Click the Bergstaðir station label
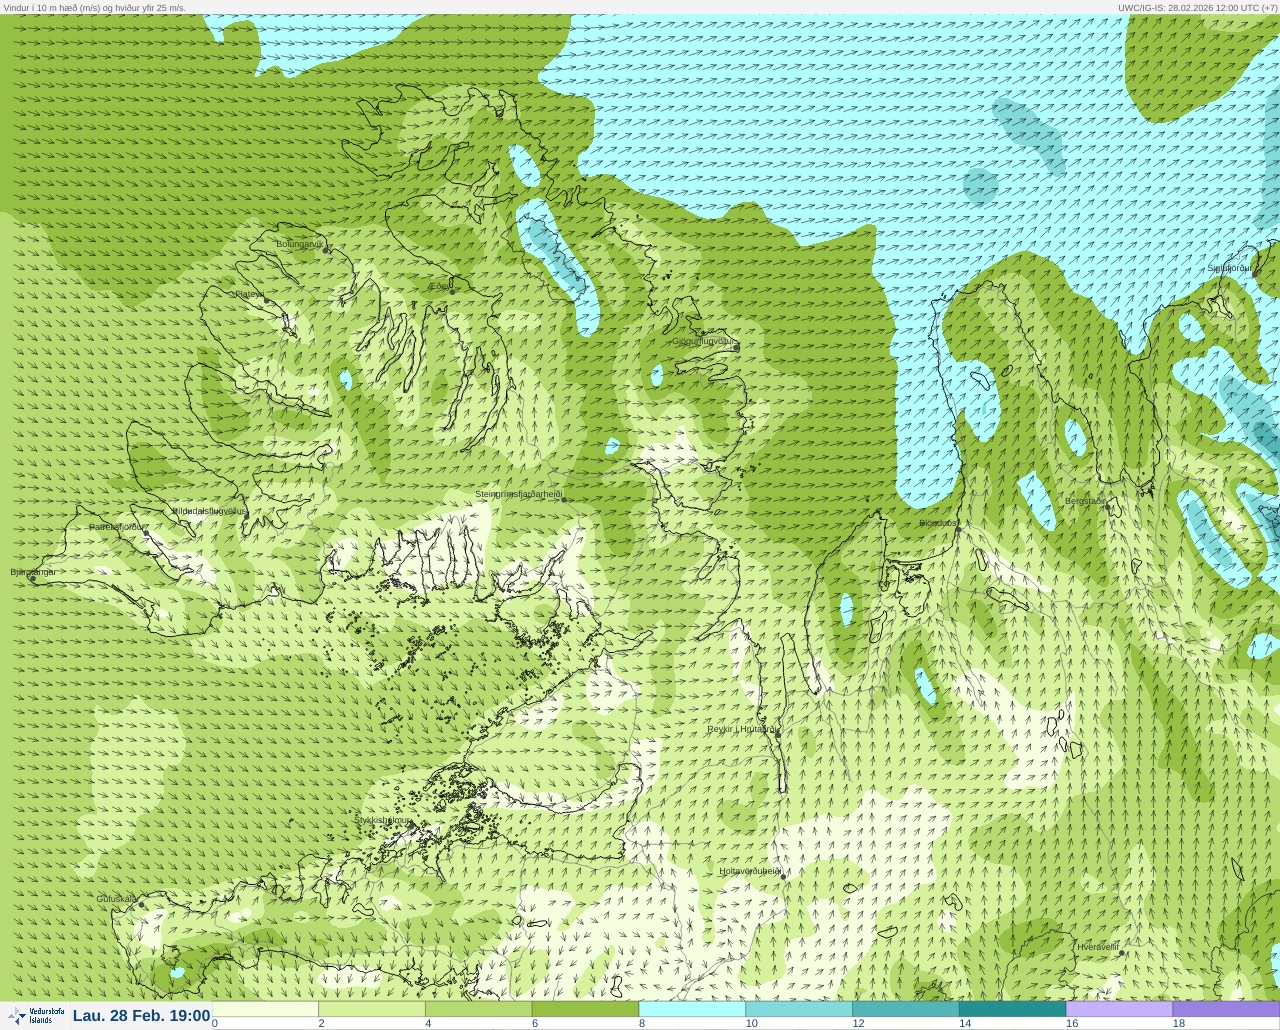The image size is (1280, 1030). point(1085,501)
